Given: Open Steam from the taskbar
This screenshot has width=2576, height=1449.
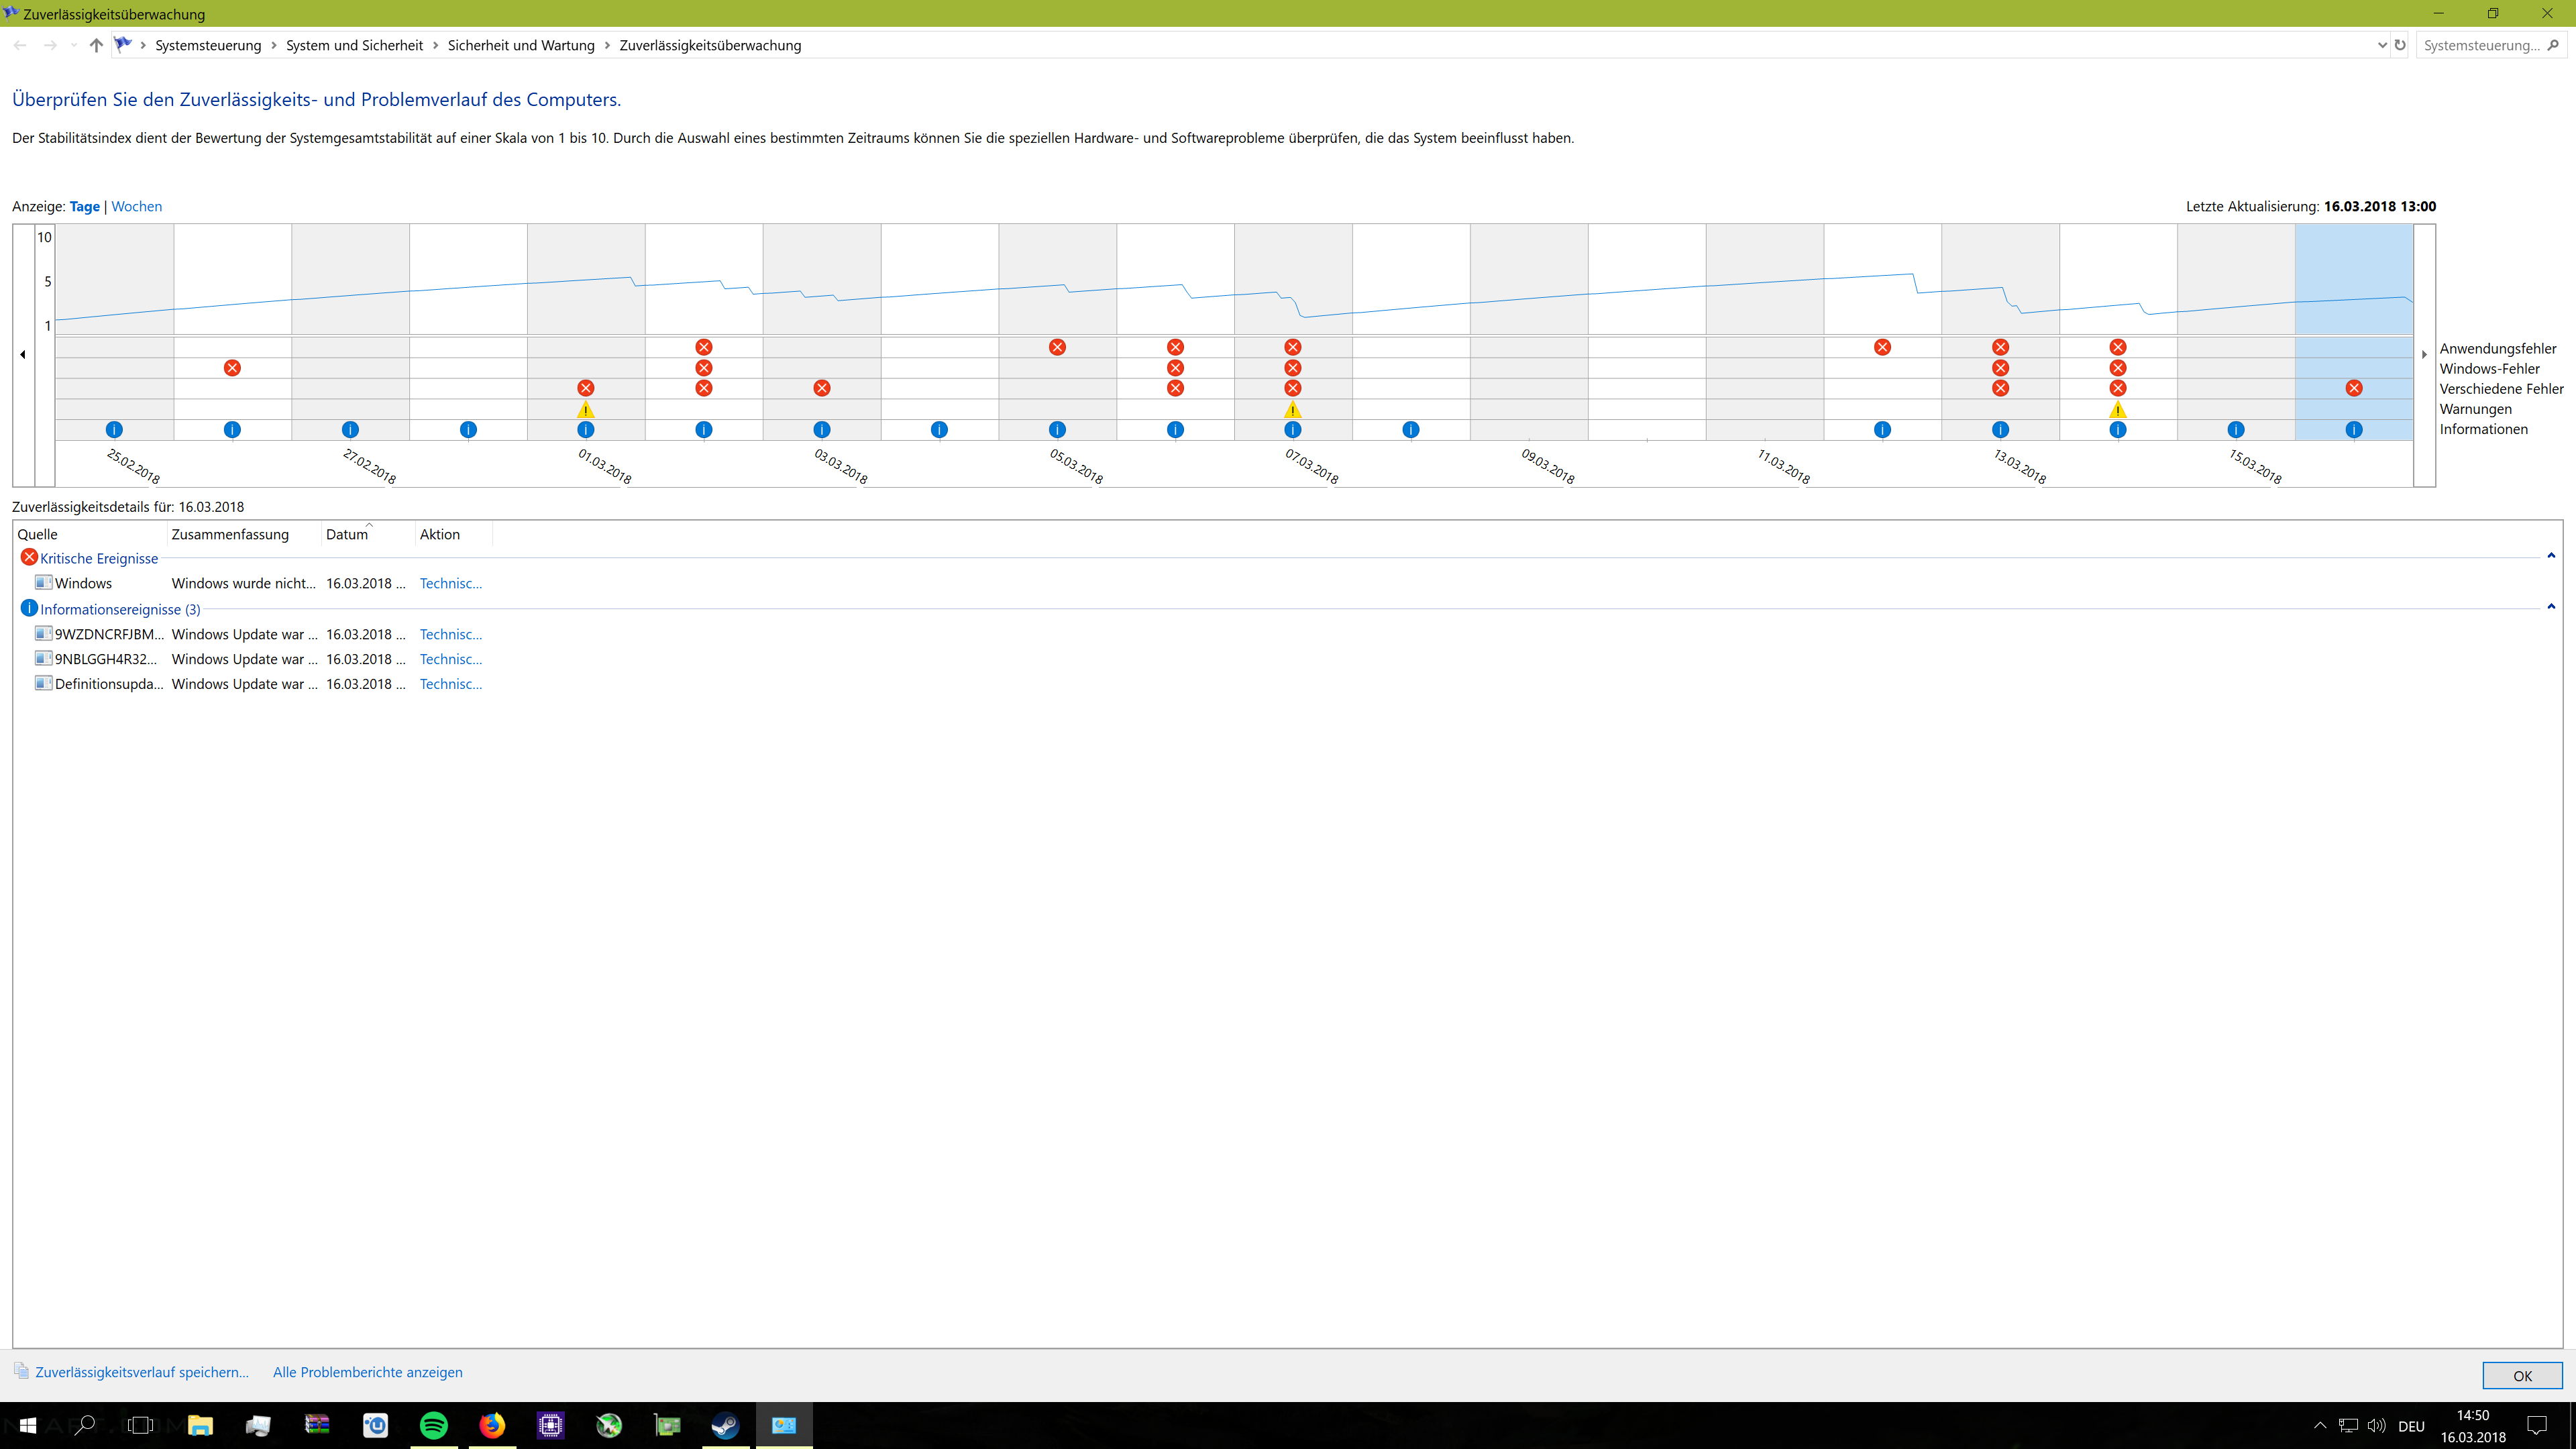Looking at the screenshot, I should 725,1425.
